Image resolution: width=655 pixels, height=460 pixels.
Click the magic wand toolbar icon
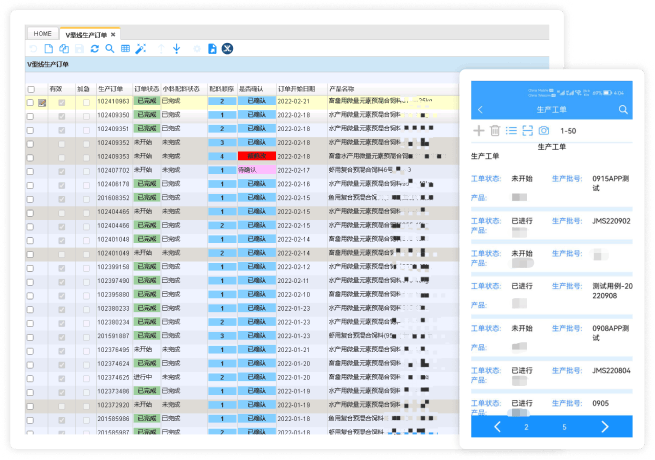click(141, 48)
